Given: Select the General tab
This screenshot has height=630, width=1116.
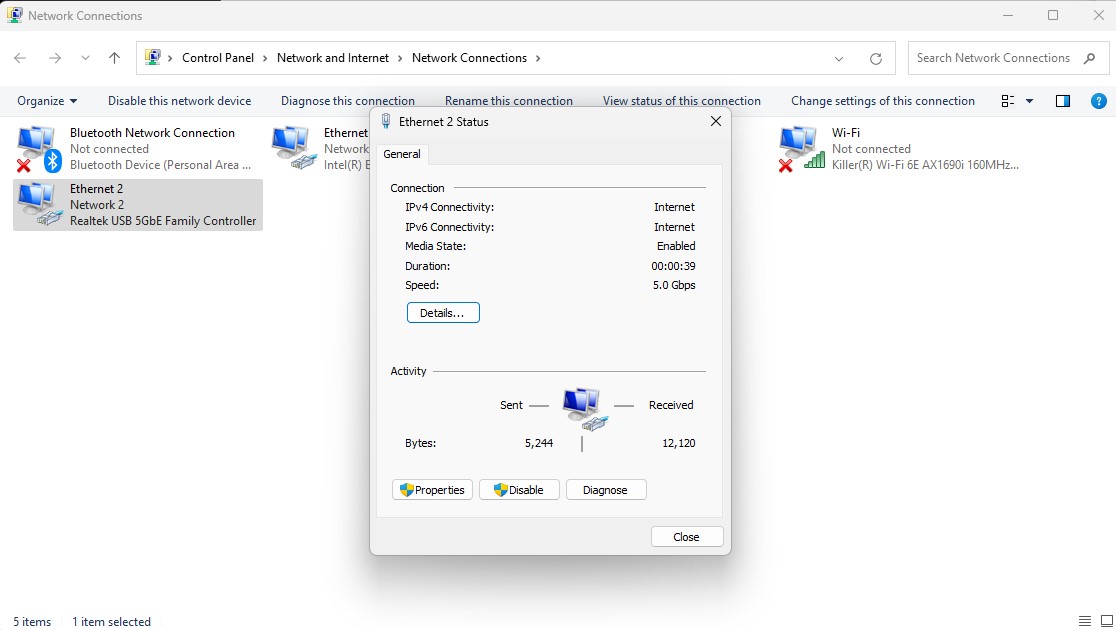Looking at the screenshot, I should pyautogui.click(x=402, y=154).
